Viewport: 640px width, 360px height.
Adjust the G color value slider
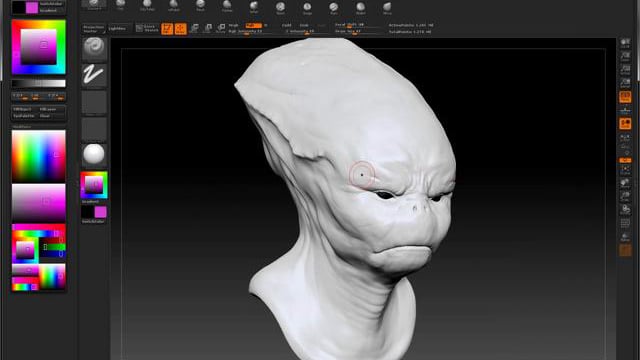[x=38, y=96]
